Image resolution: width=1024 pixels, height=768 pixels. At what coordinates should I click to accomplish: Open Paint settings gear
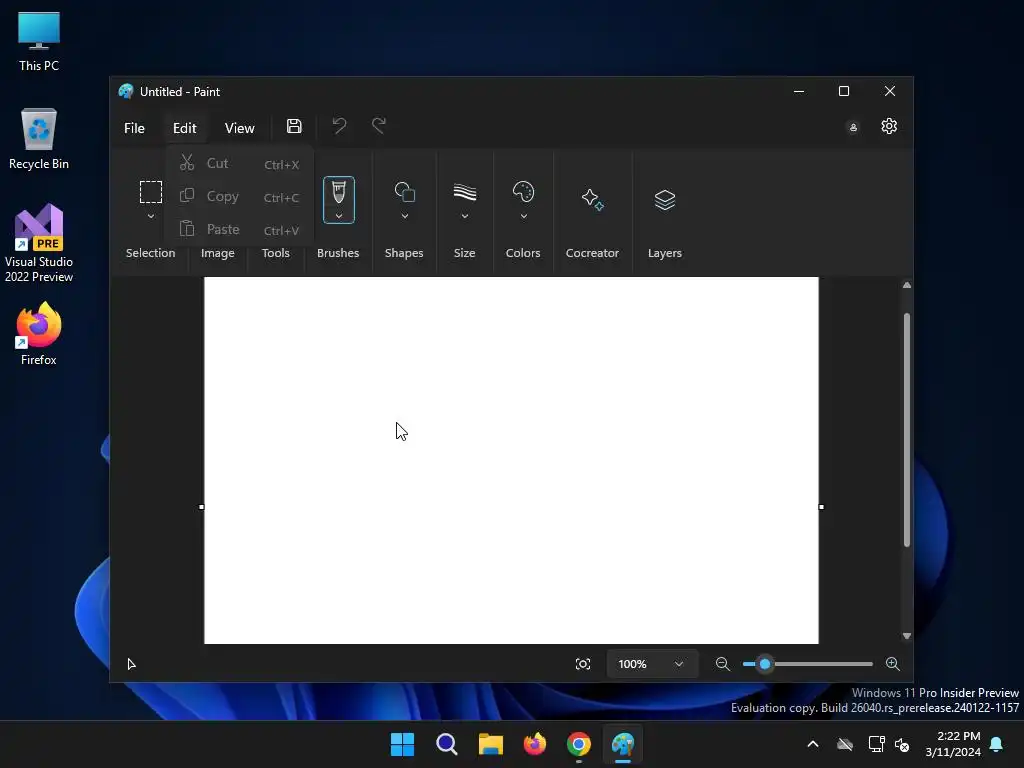tap(889, 126)
